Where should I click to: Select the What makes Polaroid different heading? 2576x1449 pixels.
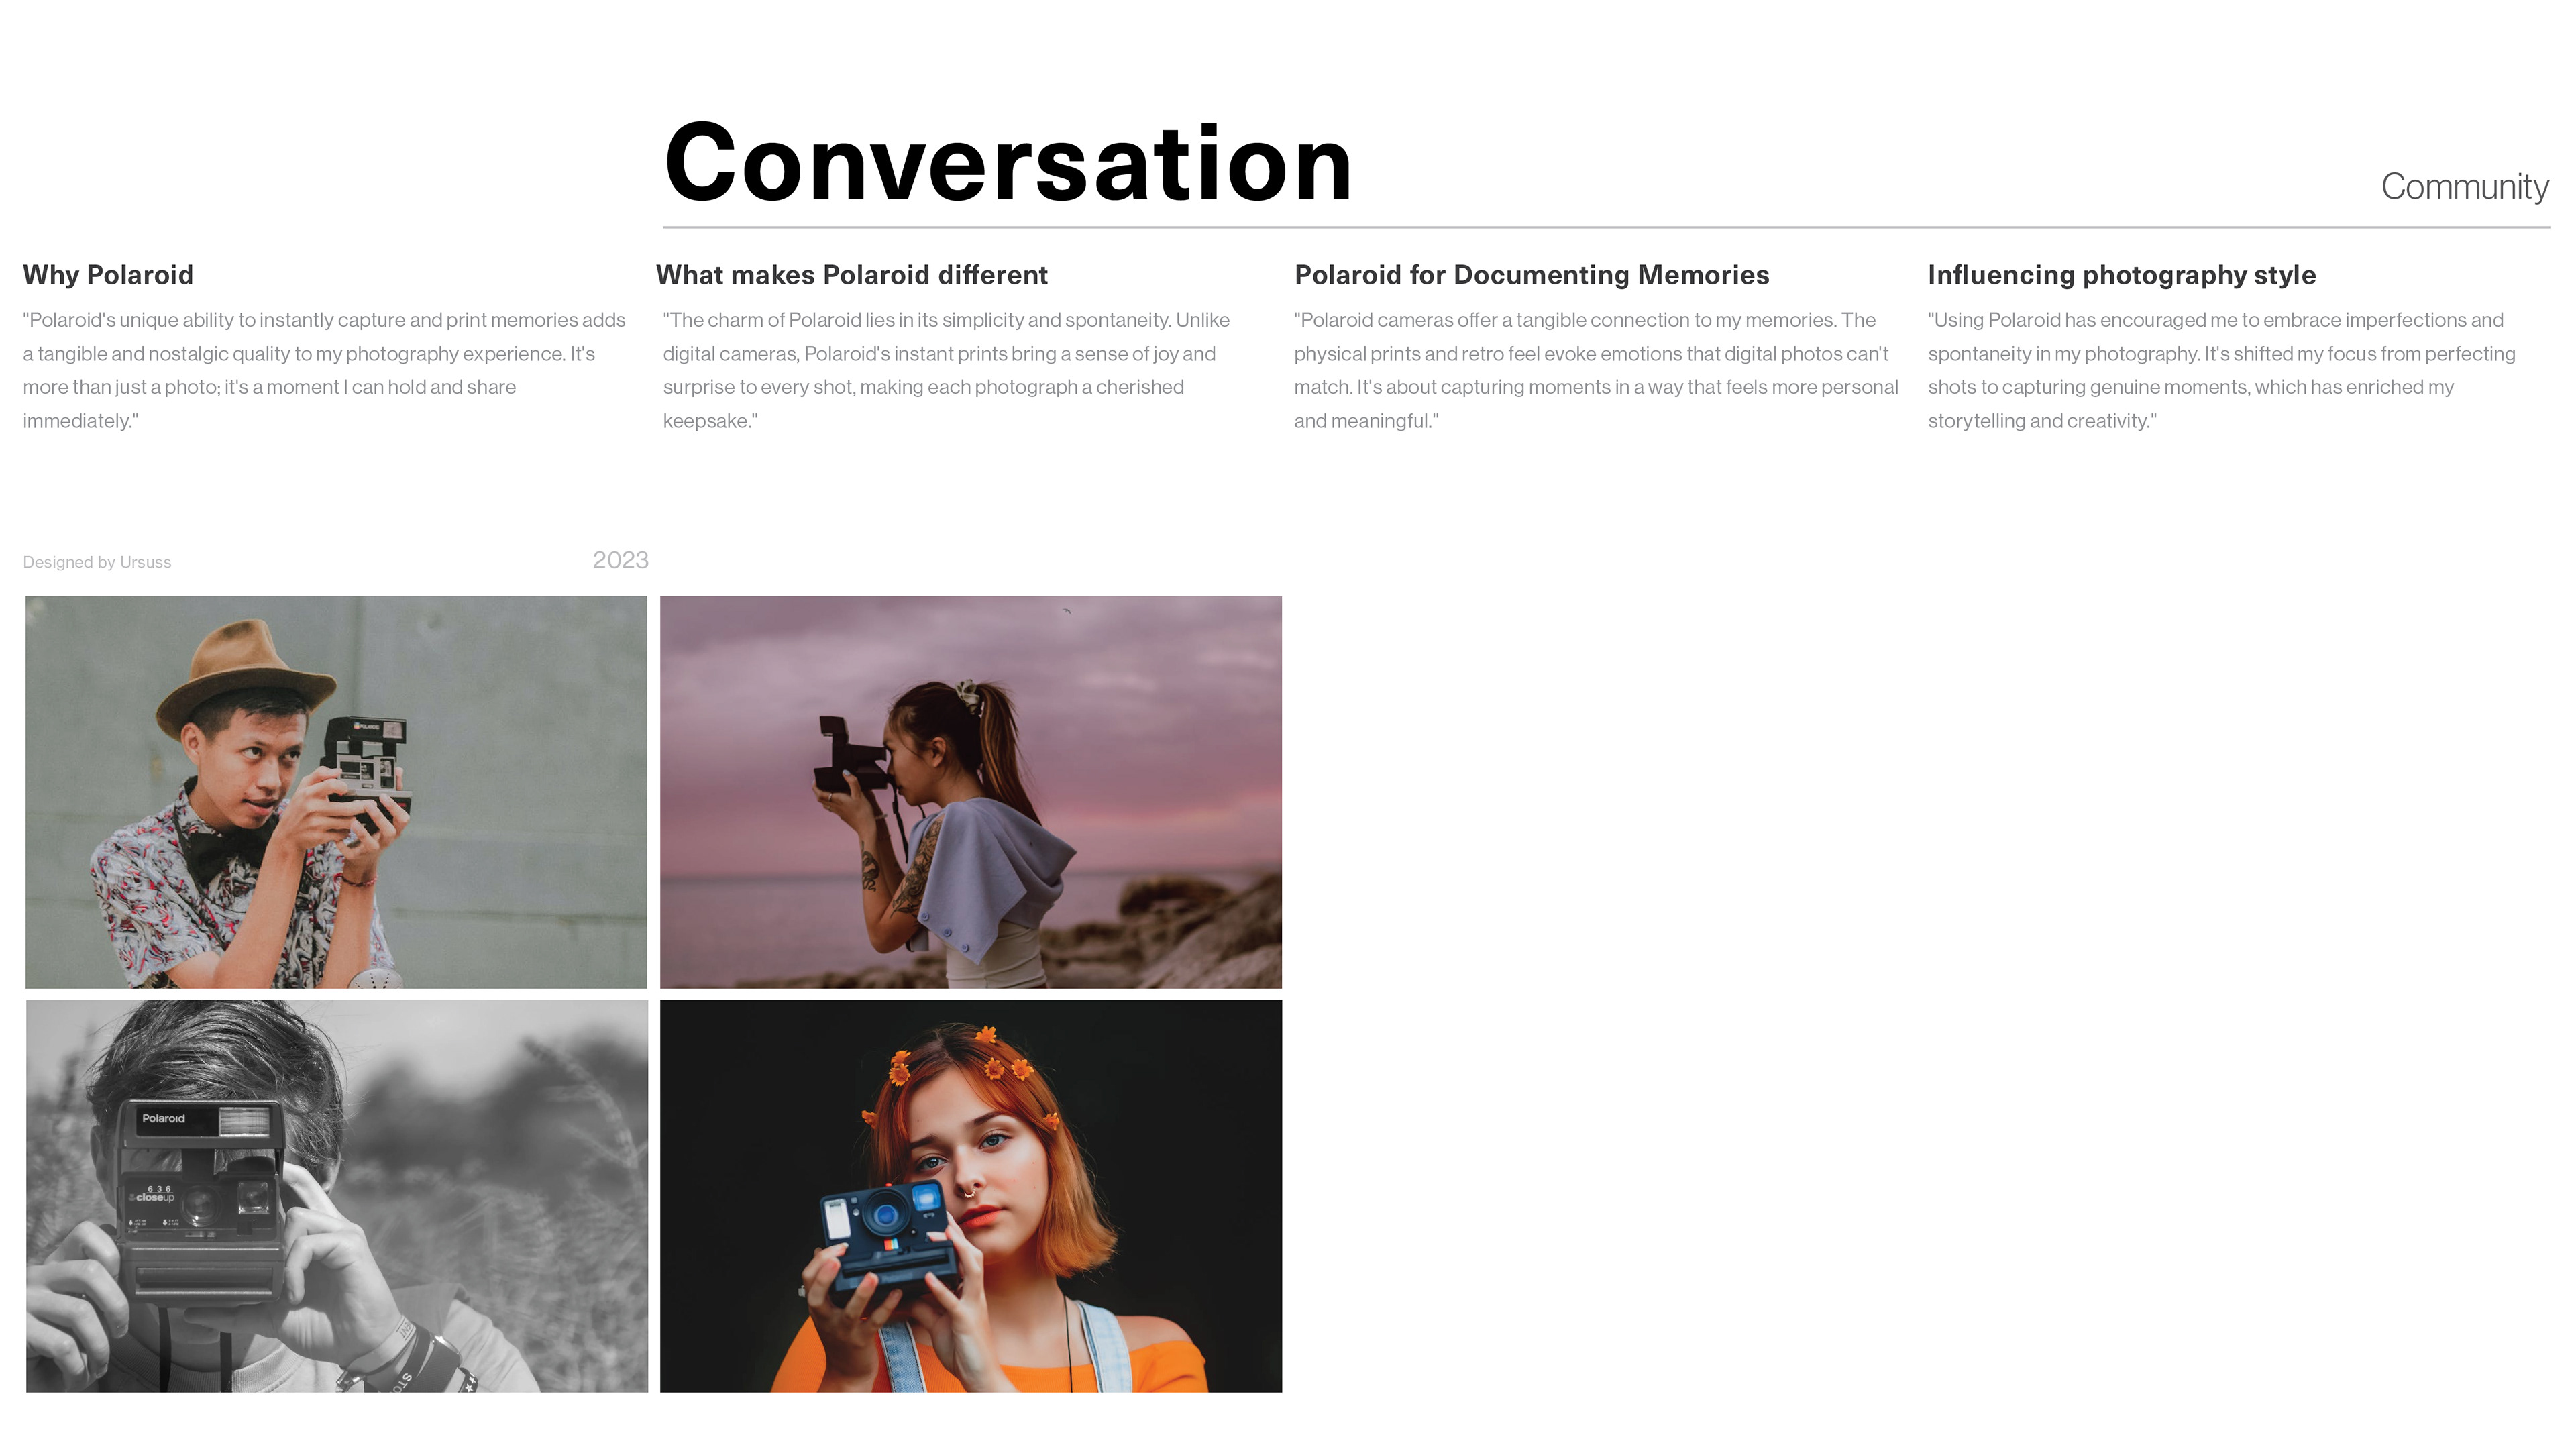point(852,275)
